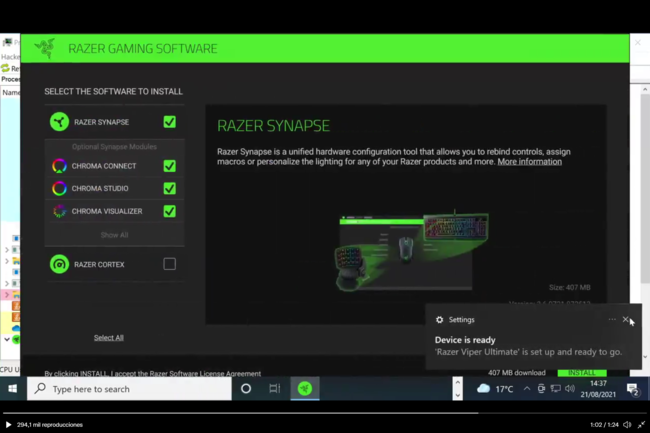Click the Chroma Connect icon

pyautogui.click(x=59, y=166)
